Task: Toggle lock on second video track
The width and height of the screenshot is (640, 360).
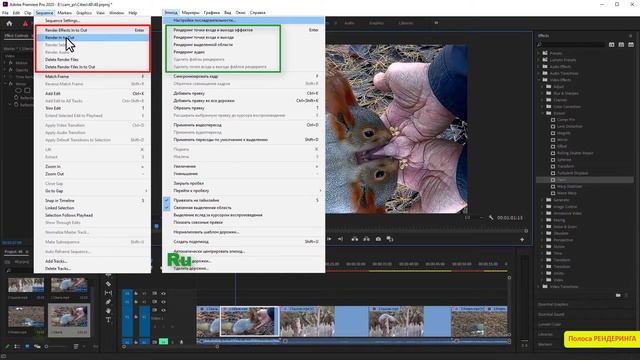Action: pos(136,302)
